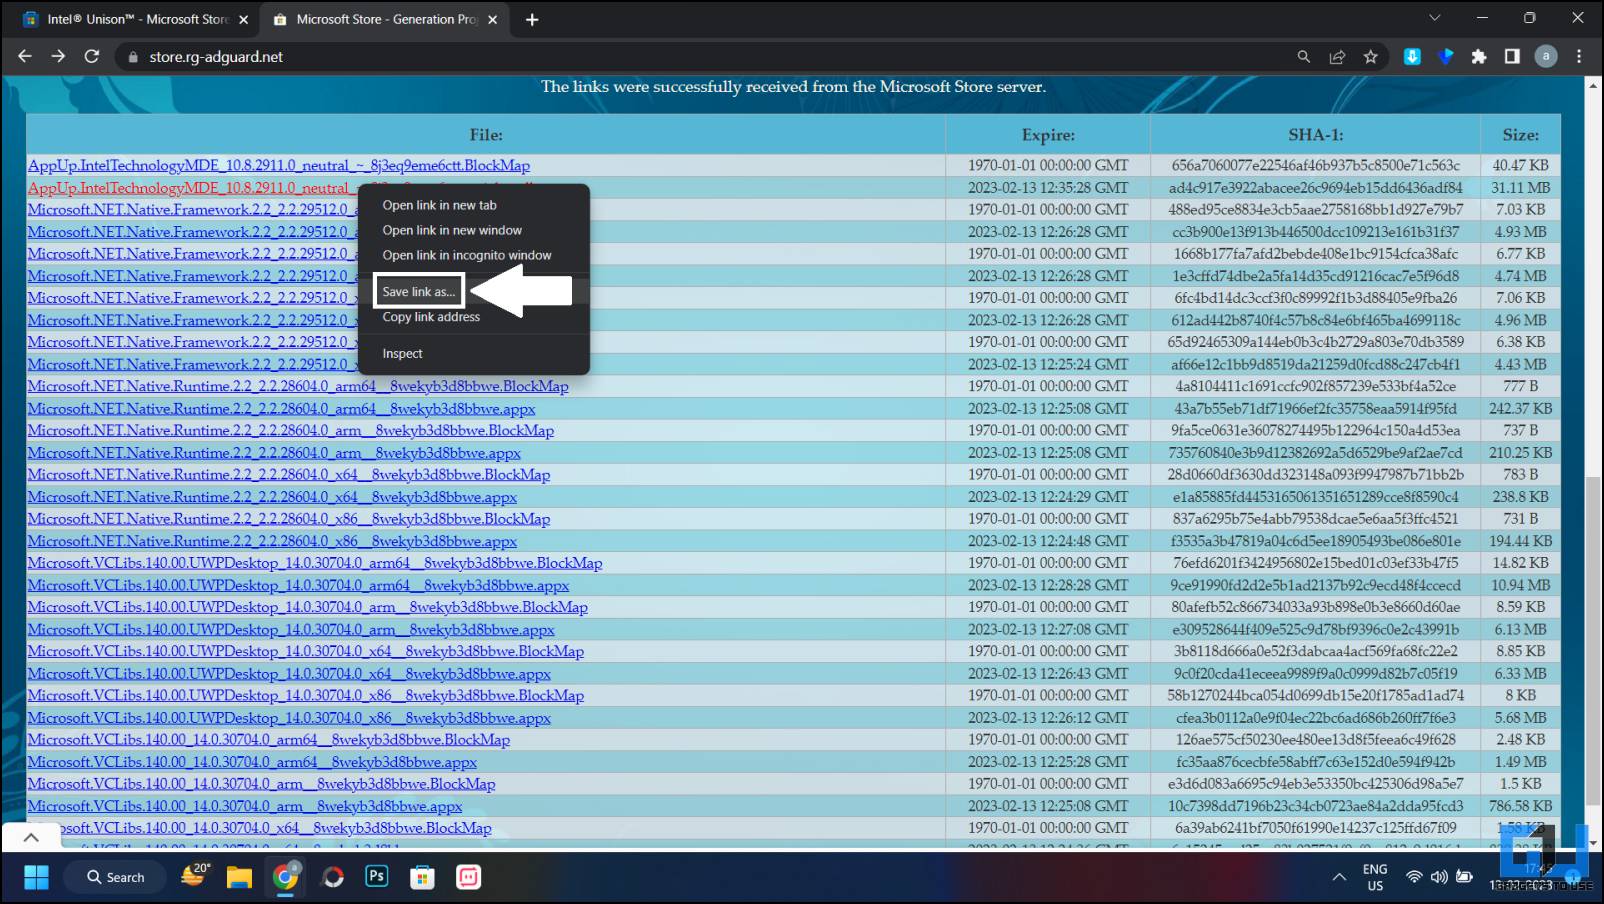Click the share page icon
Image resolution: width=1604 pixels, height=904 pixels.
1337,57
